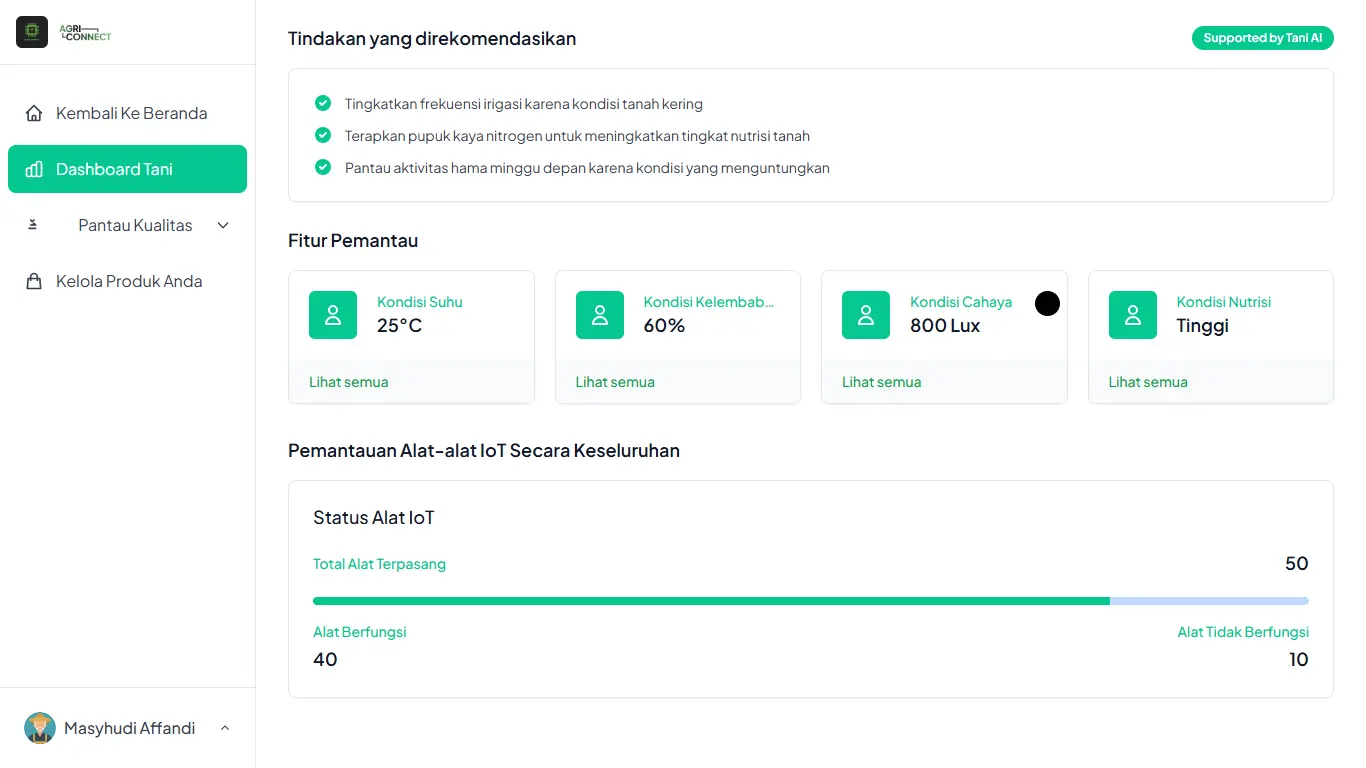Click the checkmark beside the irrigation recommendation
The image size is (1366, 768).
[322, 103]
